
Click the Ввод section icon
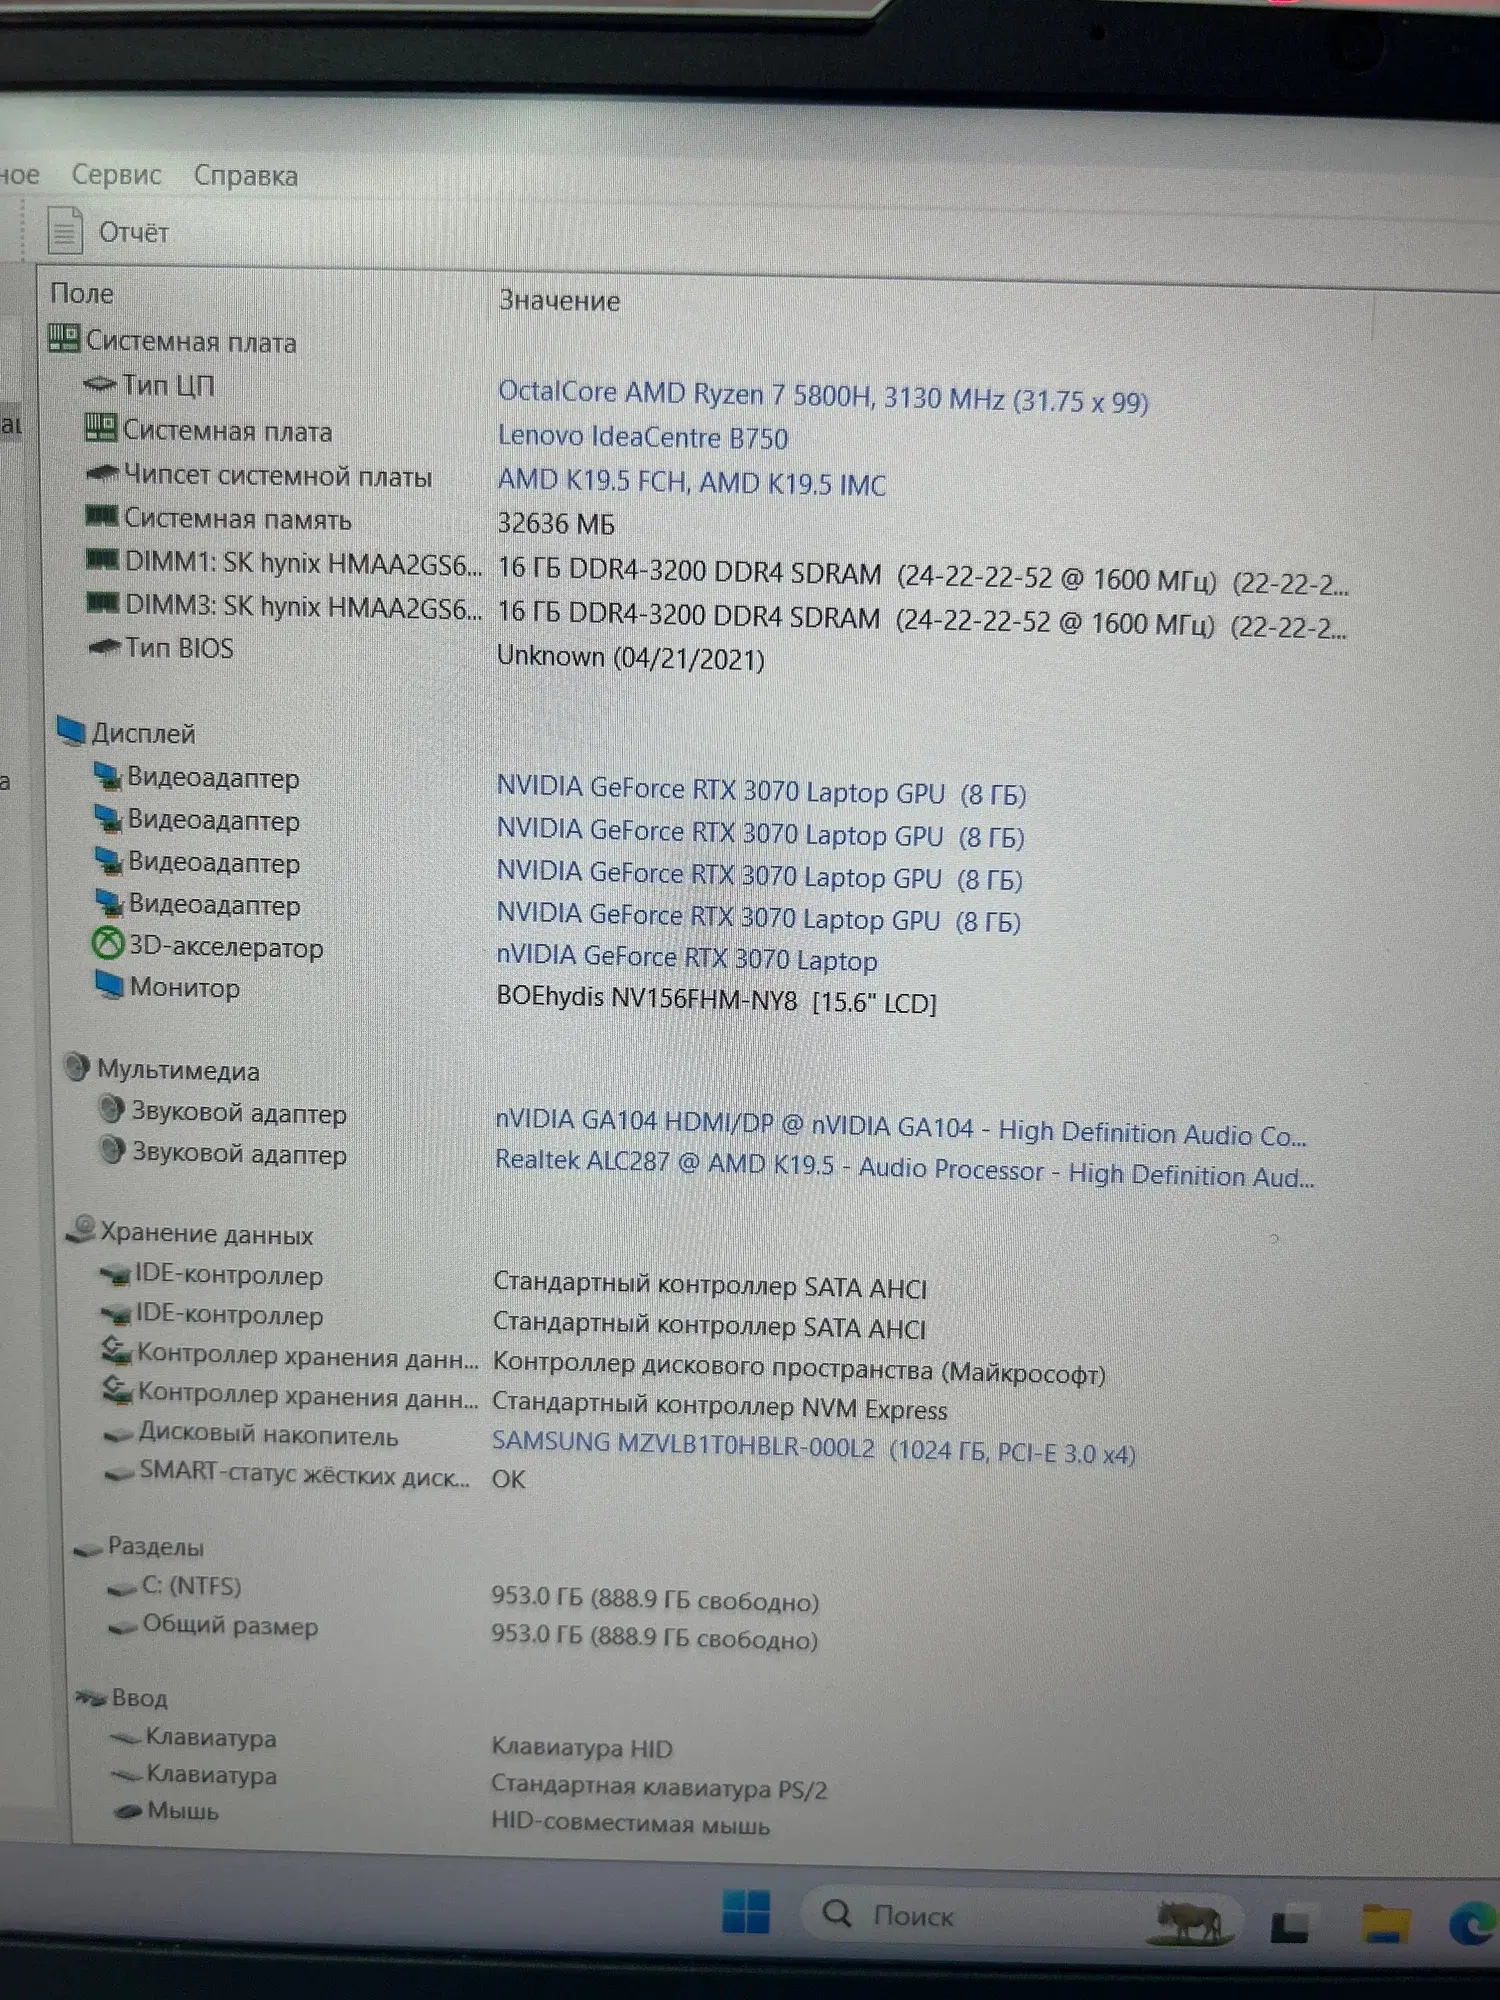point(90,1698)
